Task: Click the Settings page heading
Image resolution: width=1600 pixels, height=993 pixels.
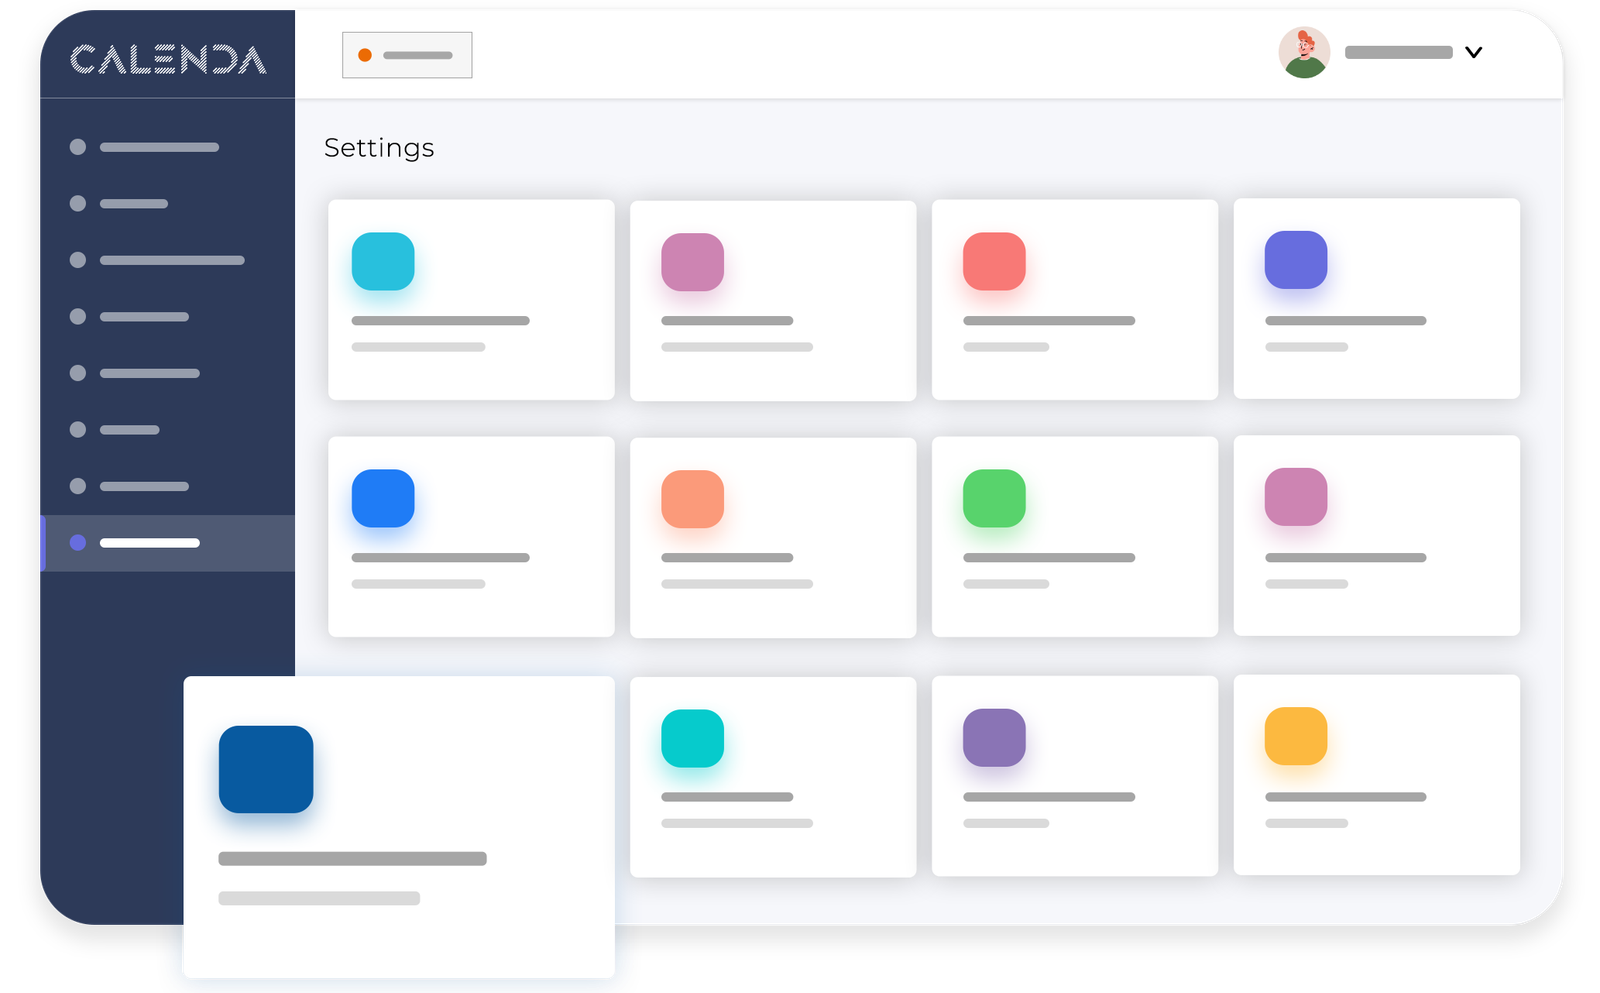Action: [379, 148]
